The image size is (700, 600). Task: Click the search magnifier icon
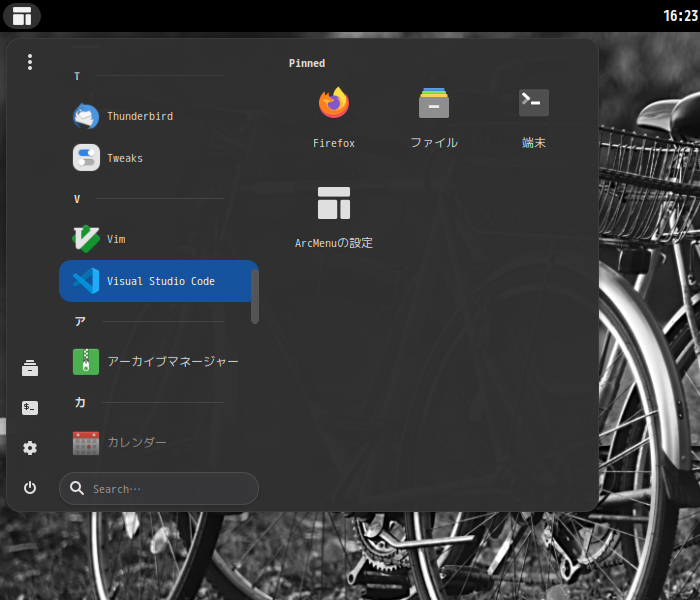77,488
